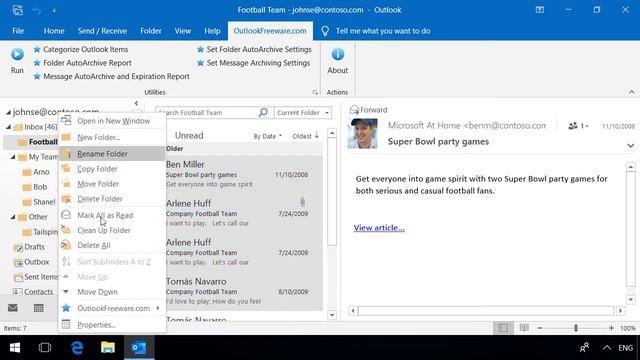
Task: Click the Forward icon in reading pane
Action: pos(354,110)
